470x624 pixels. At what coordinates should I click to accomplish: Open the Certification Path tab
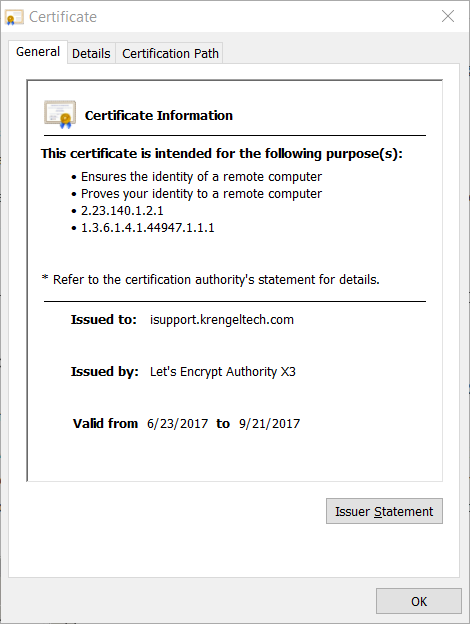point(170,53)
